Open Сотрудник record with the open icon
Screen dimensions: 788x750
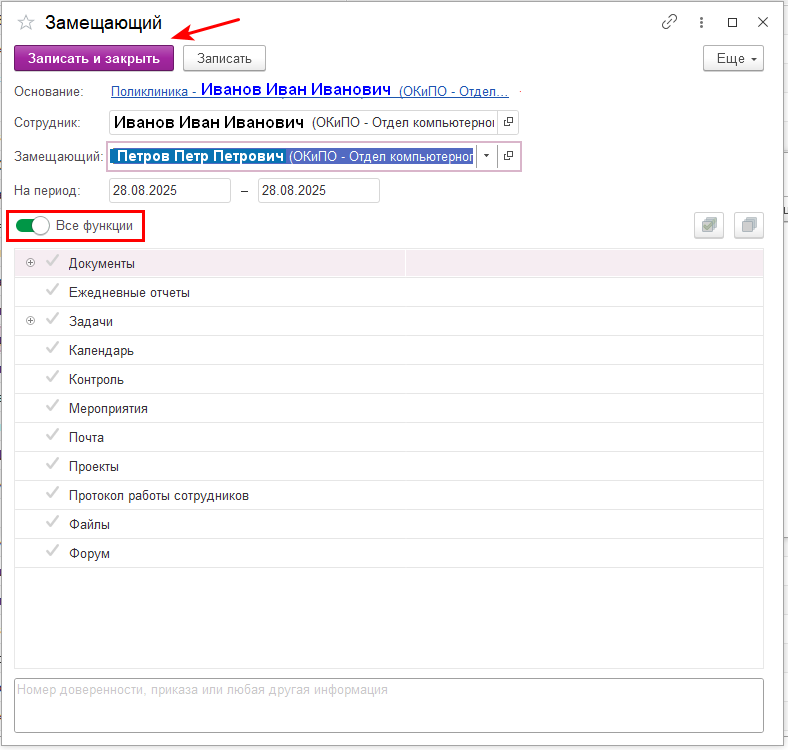508,122
